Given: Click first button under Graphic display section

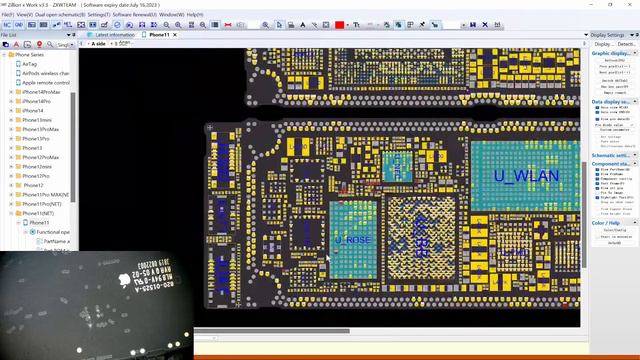Looking at the screenshot, I should (x=615, y=60).
